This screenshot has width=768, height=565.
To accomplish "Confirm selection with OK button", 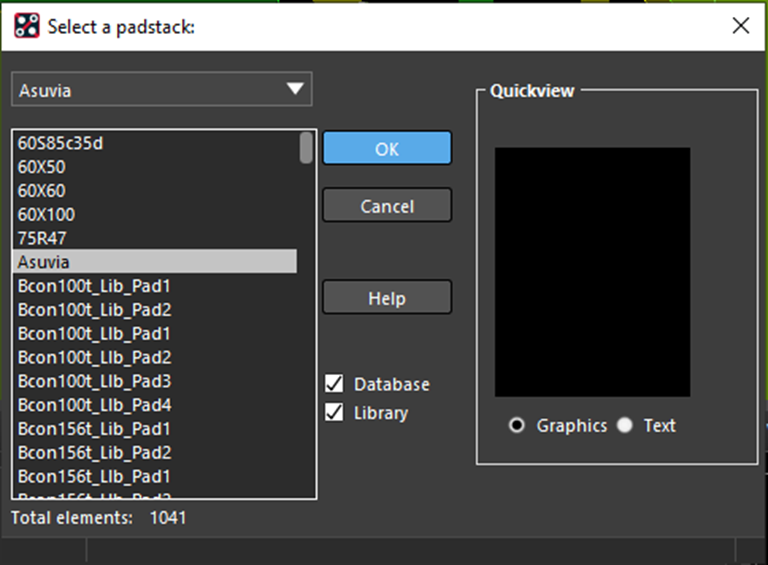I will click(x=387, y=148).
